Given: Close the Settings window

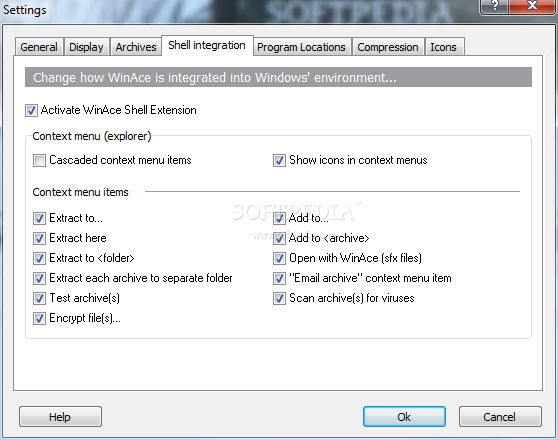Looking at the screenshot, I should [x=532, y=7].
